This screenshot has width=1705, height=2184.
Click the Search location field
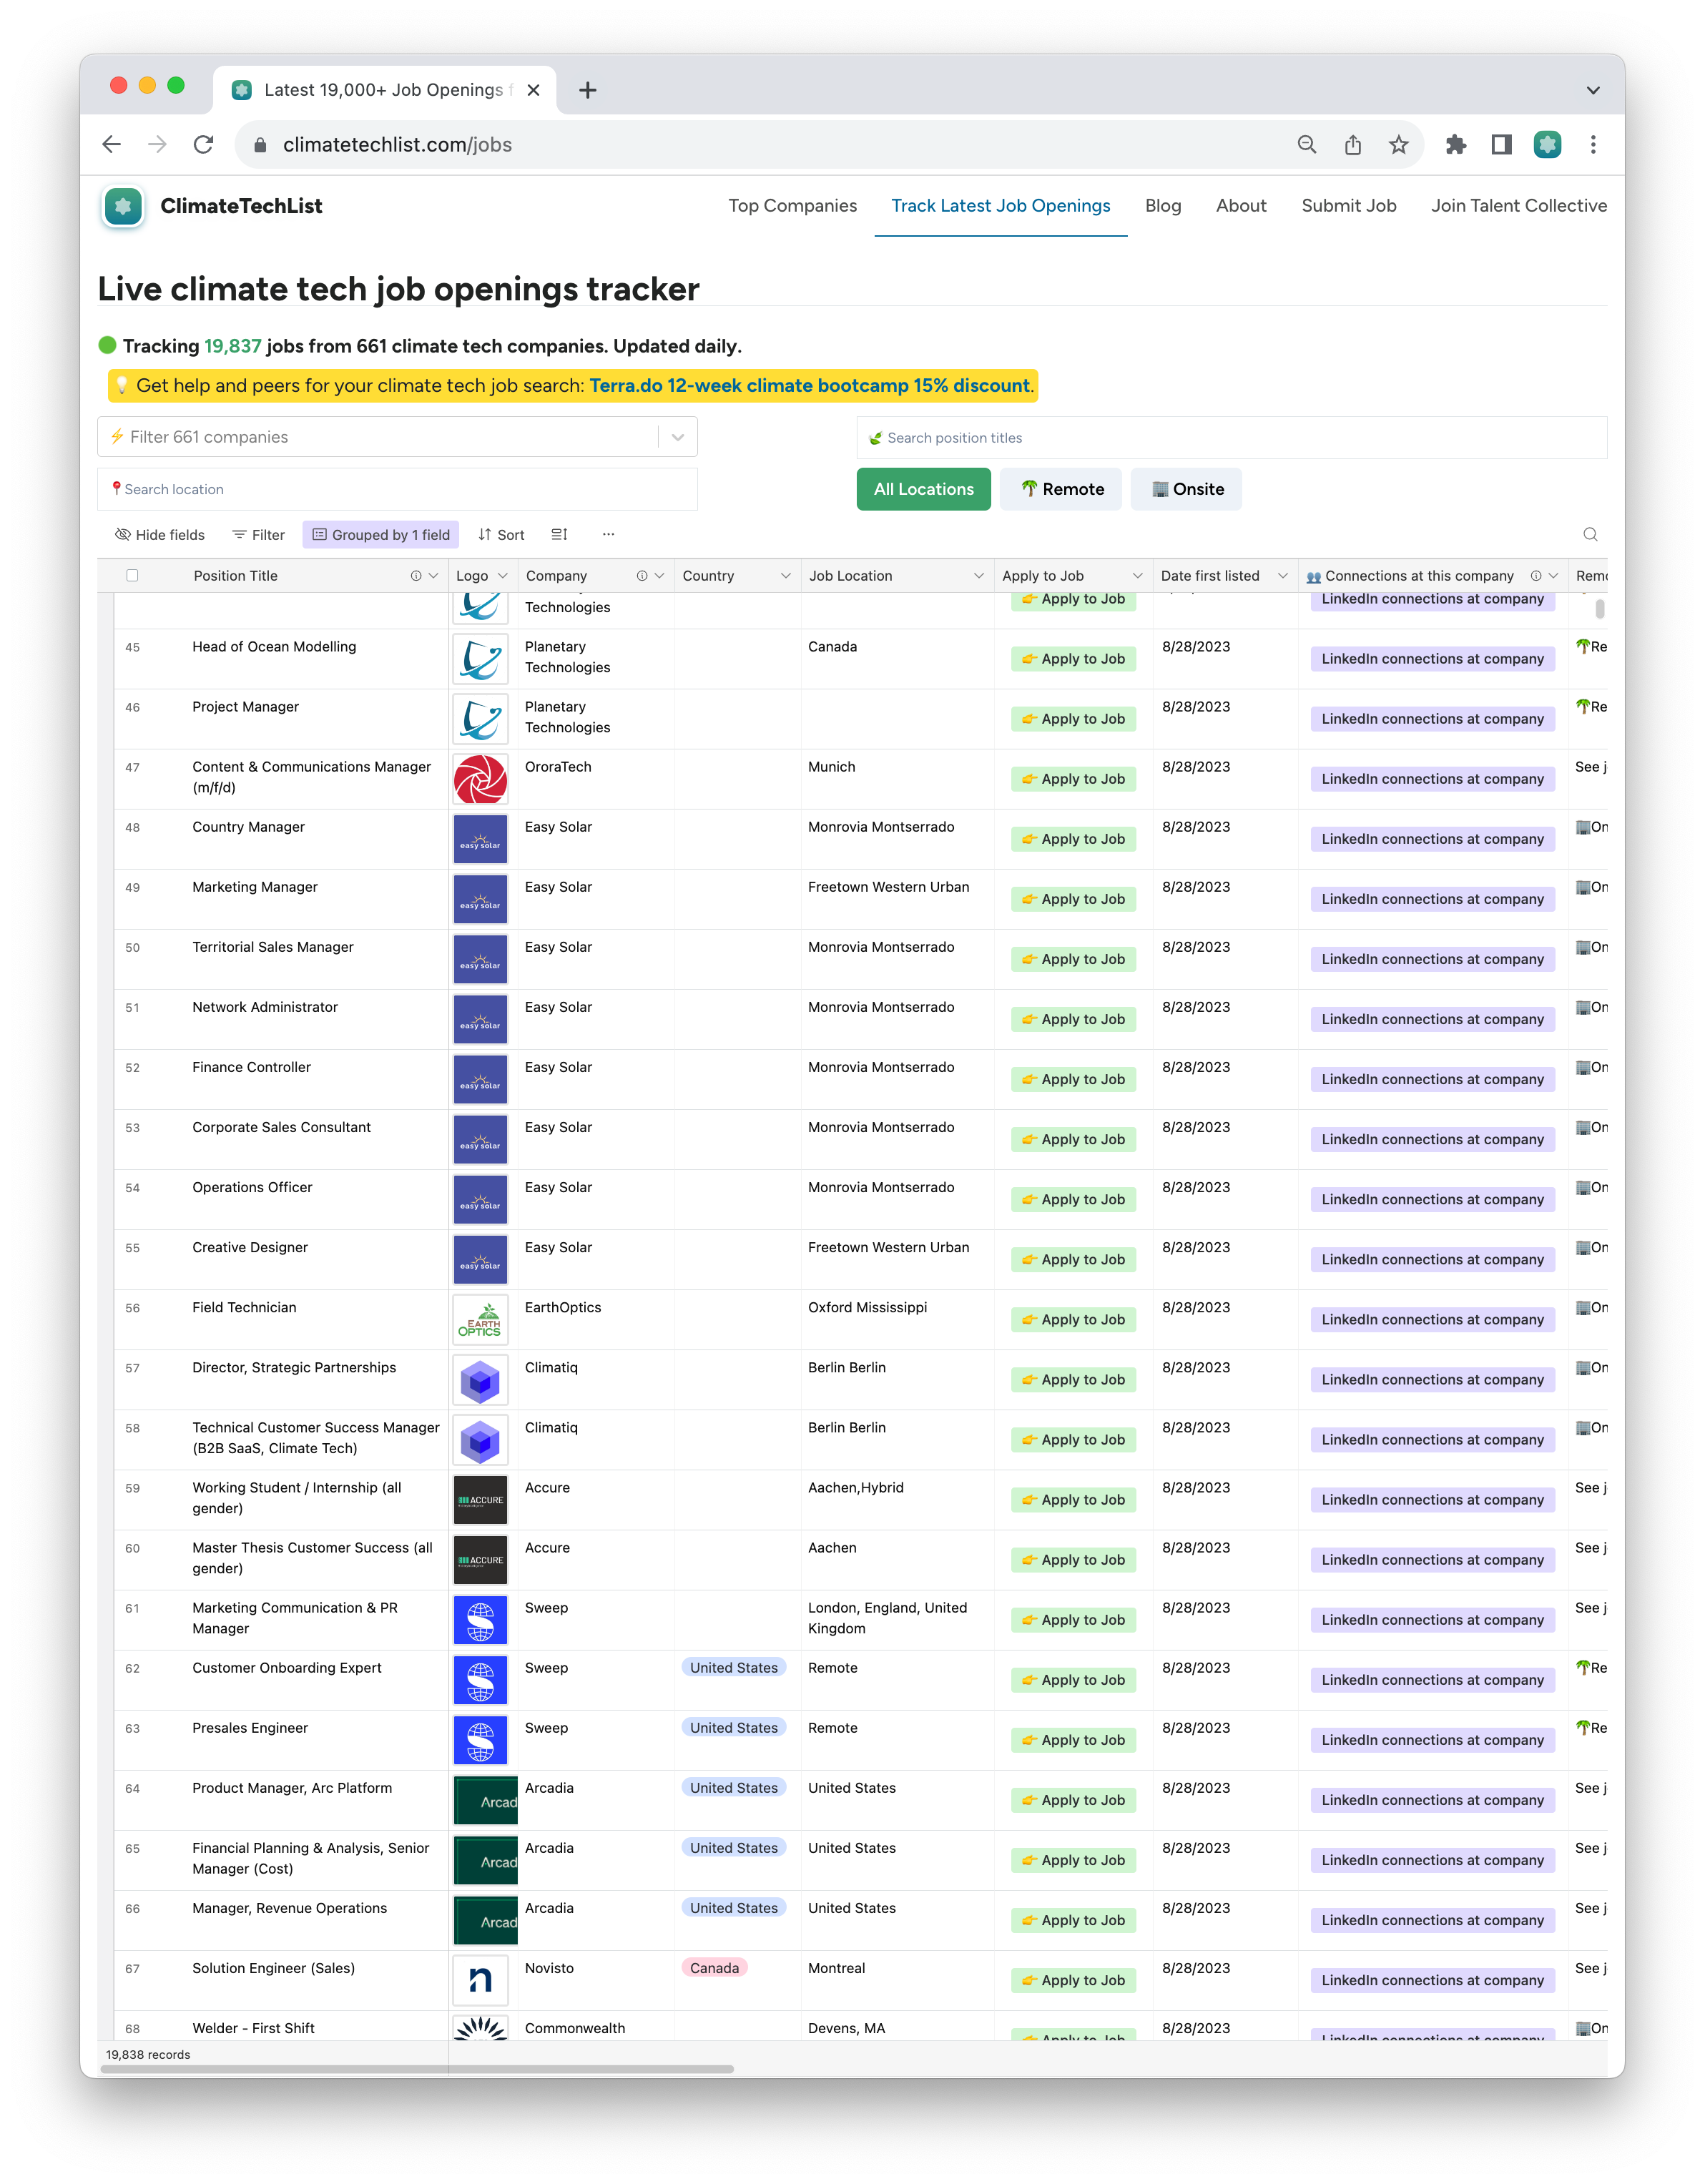(x=397, y=489)
